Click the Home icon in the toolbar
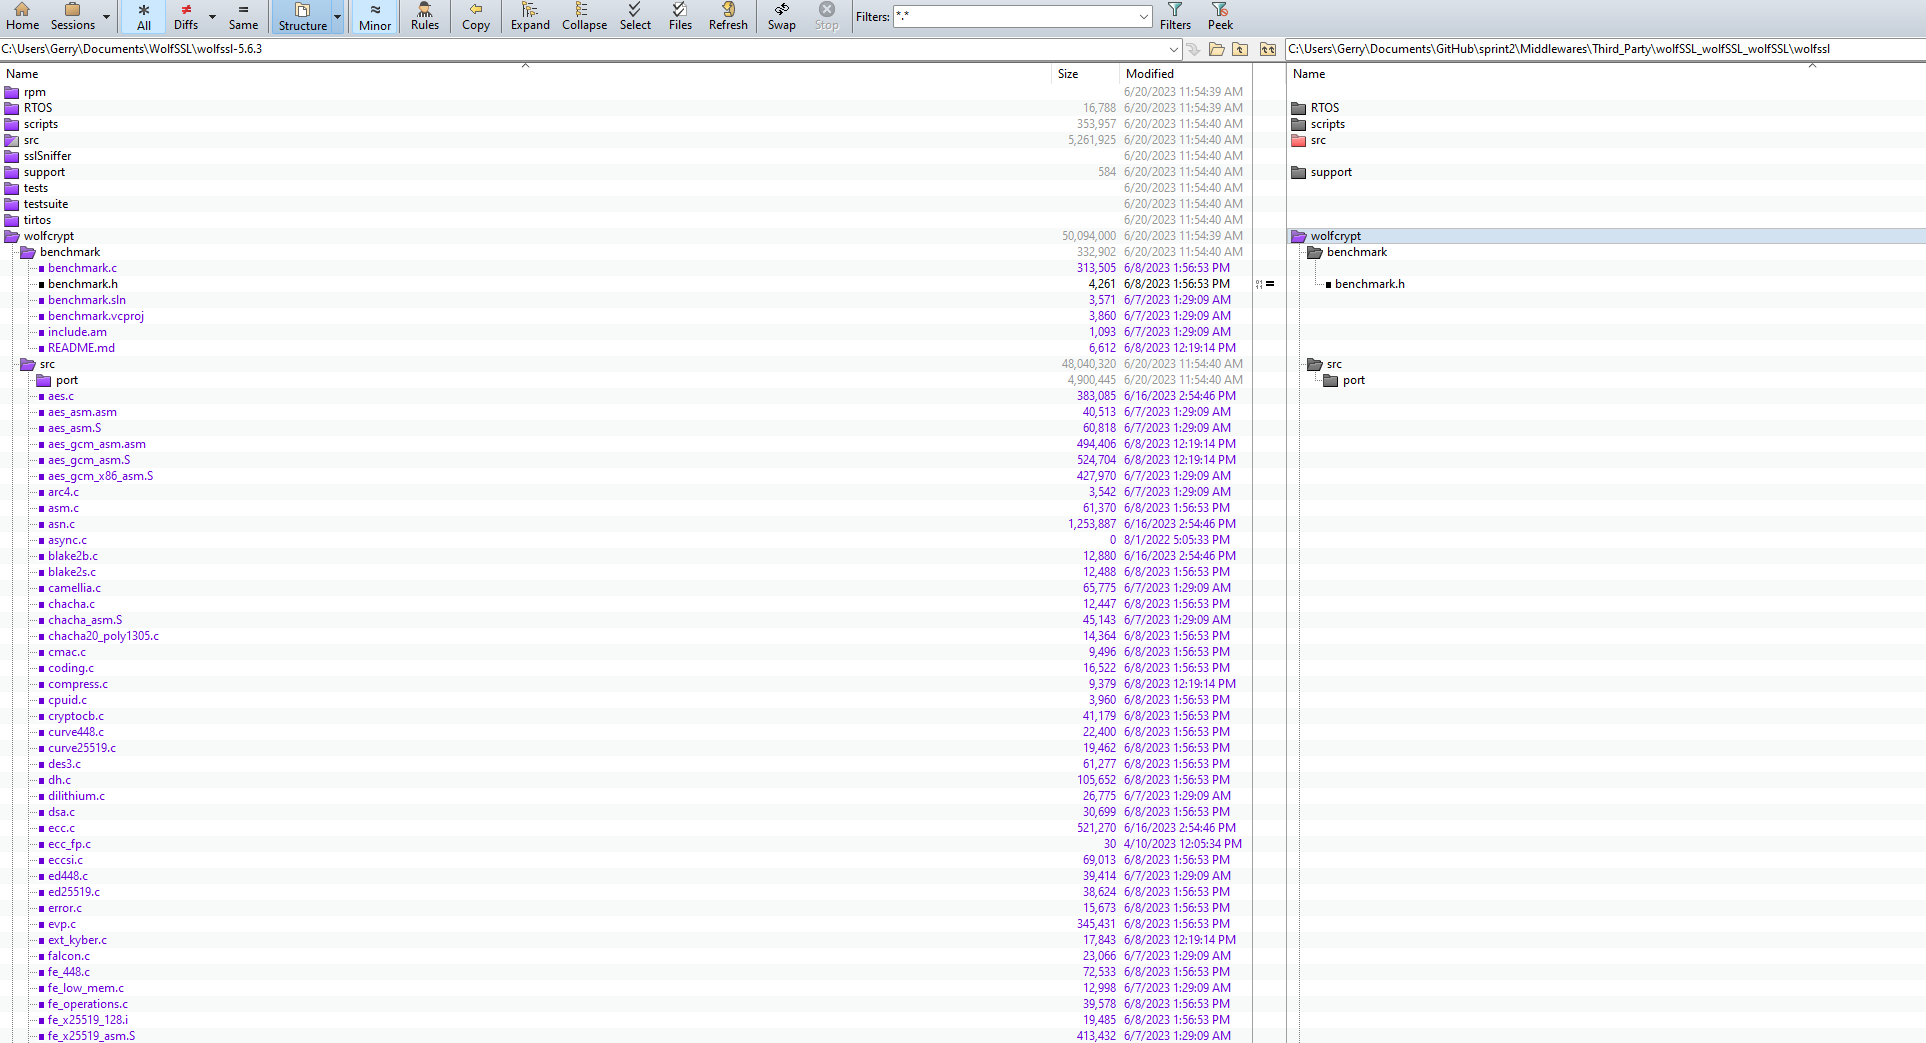 tap(22, 16)
